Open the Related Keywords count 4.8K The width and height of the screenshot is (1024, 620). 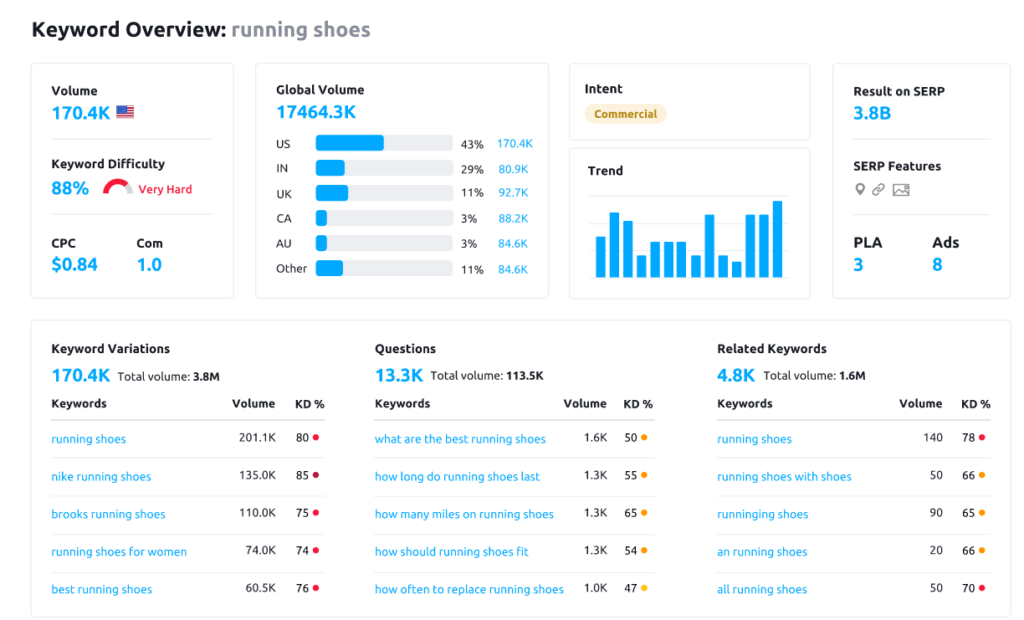(735, 376)
